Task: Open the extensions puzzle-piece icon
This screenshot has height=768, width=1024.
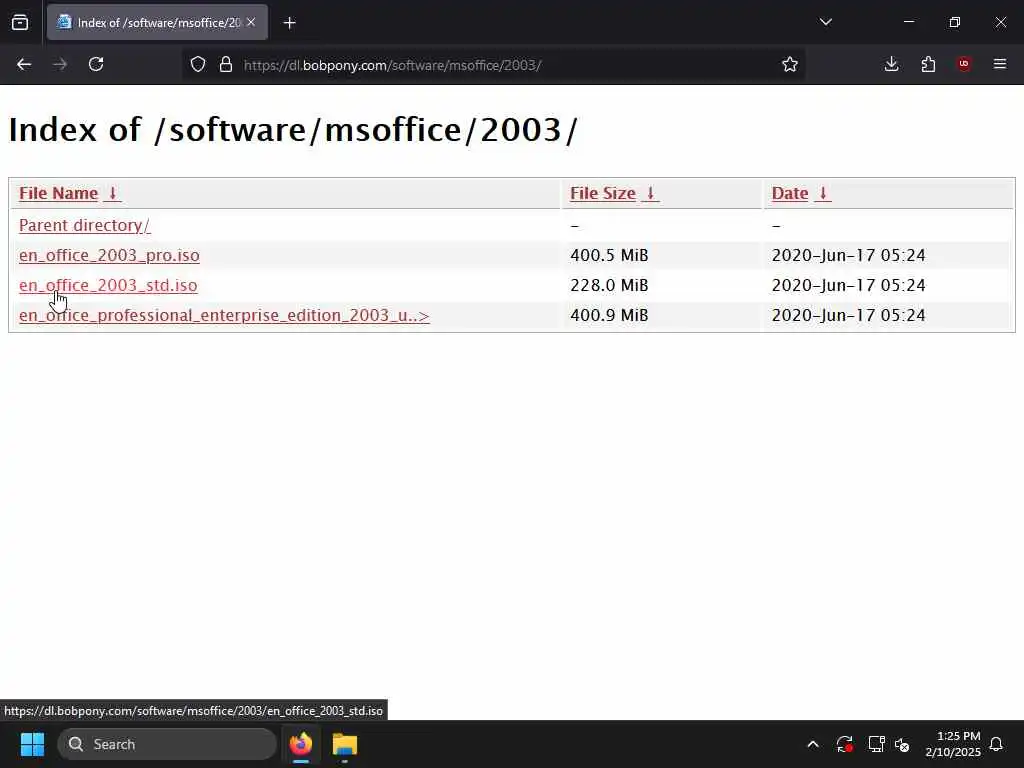Action: point(928,64)
